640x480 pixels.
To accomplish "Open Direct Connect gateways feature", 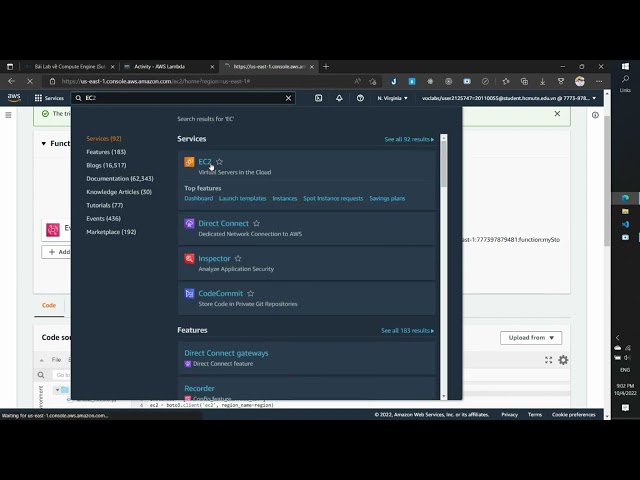I will point(226,353).
